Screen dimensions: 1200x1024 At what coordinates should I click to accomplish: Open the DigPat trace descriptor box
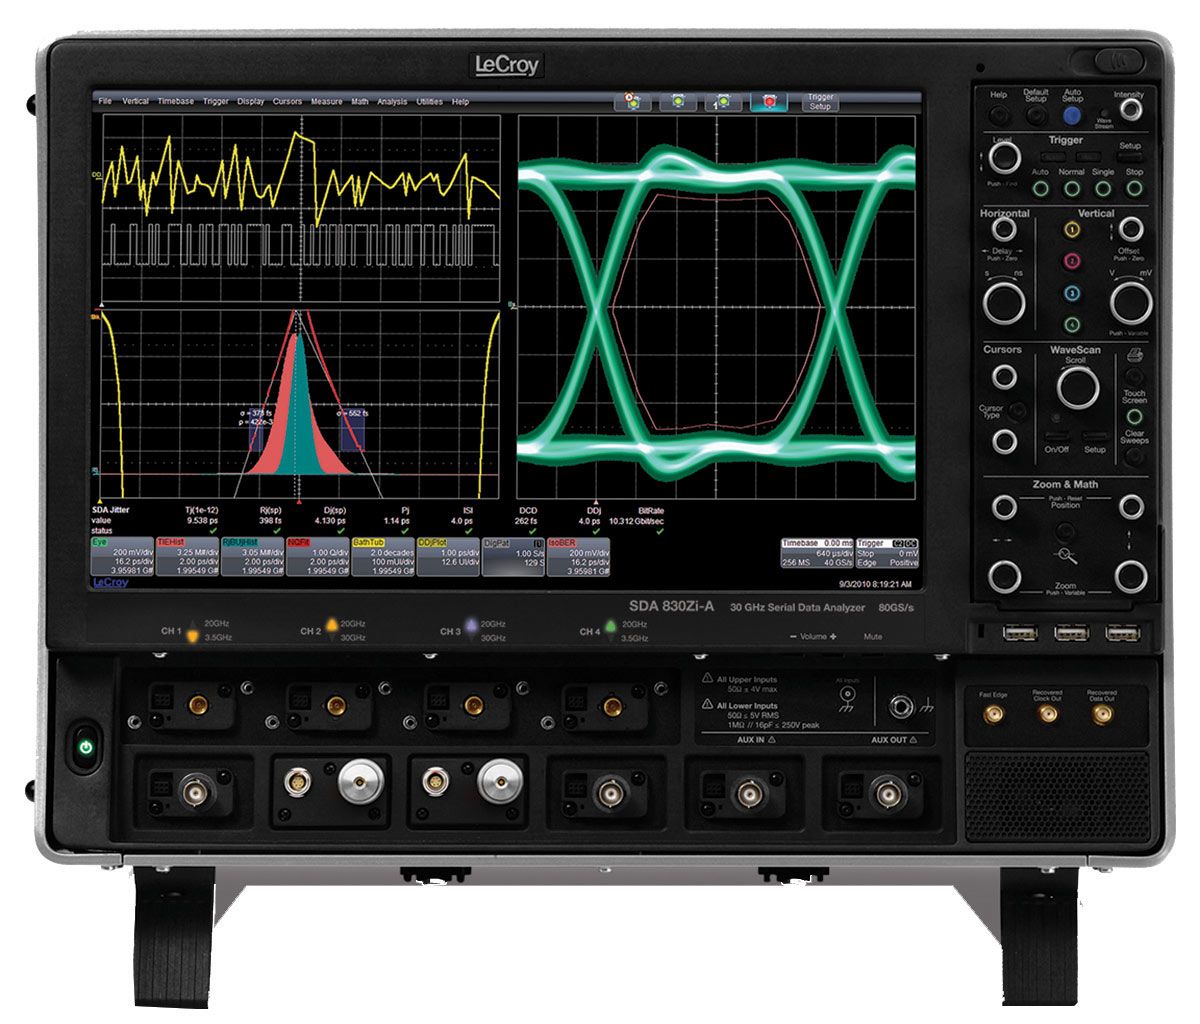[x=513, y=556]
